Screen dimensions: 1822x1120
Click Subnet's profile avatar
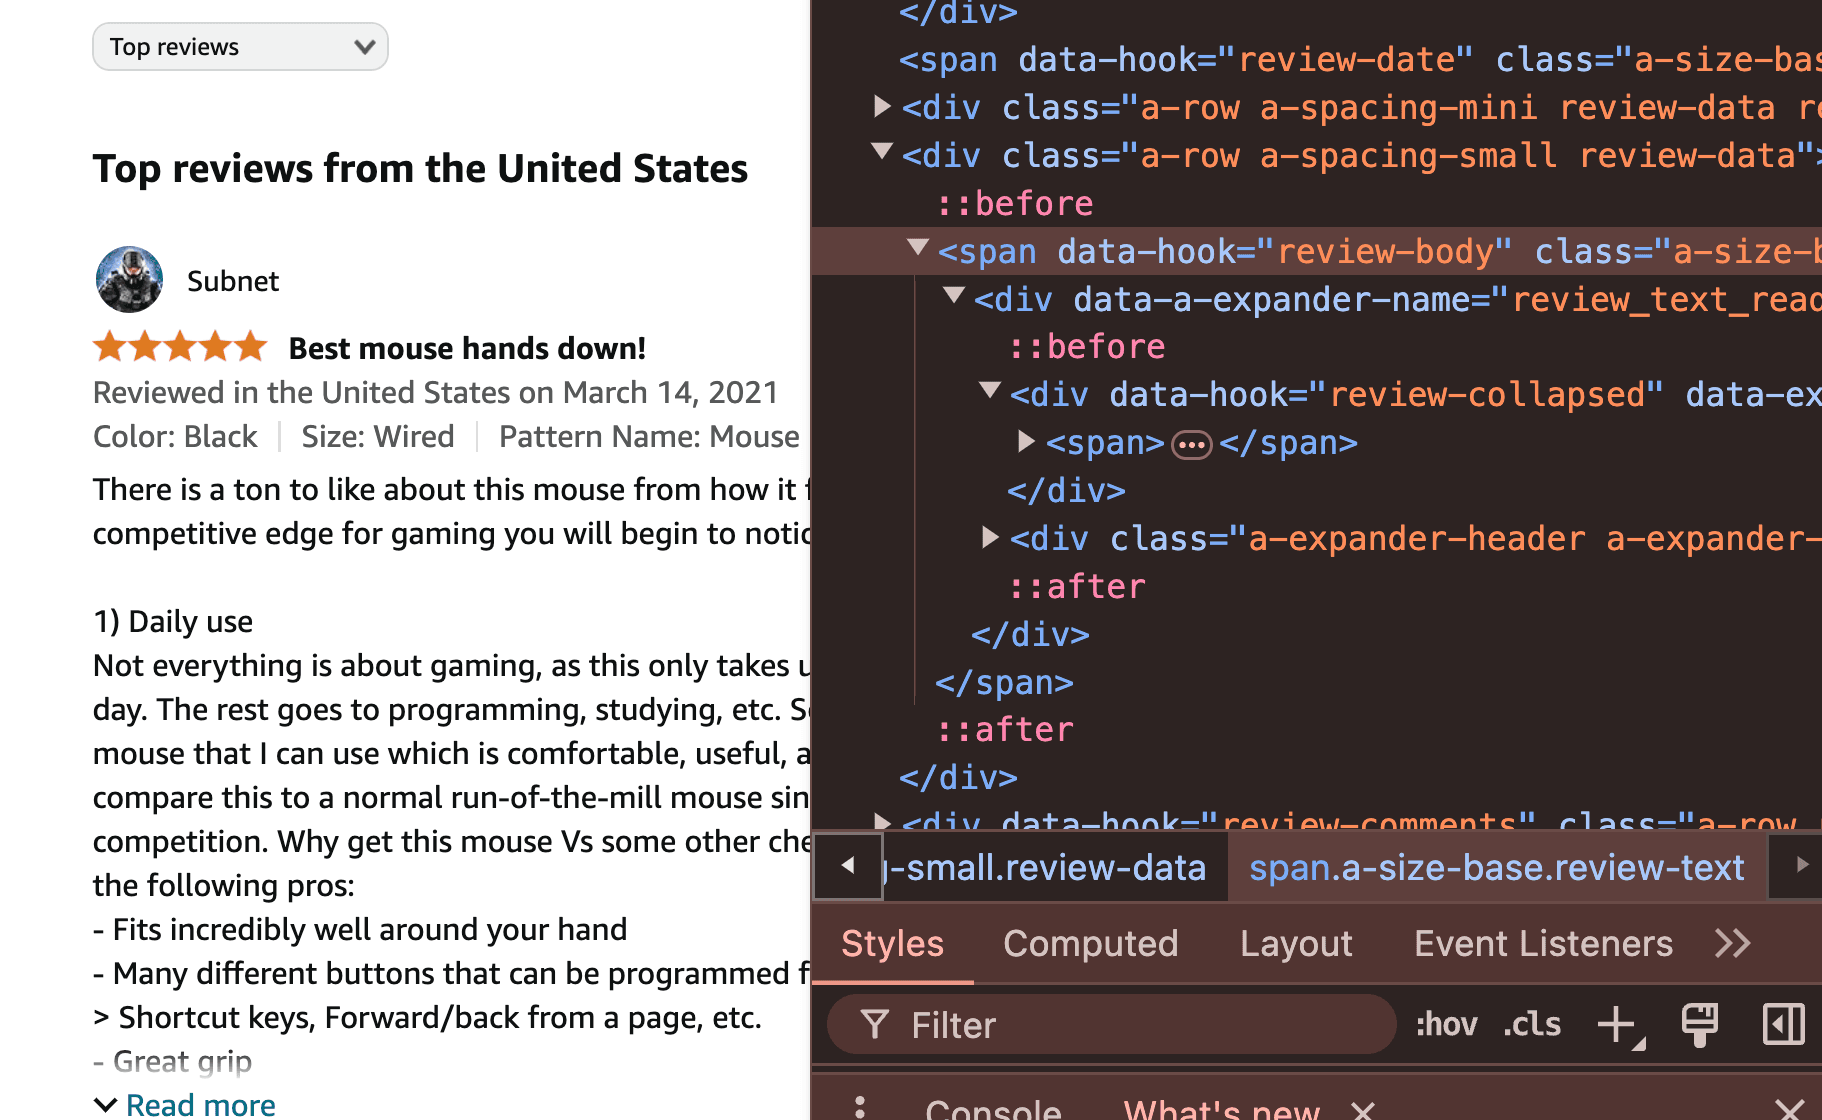click(x=129, y=280)
